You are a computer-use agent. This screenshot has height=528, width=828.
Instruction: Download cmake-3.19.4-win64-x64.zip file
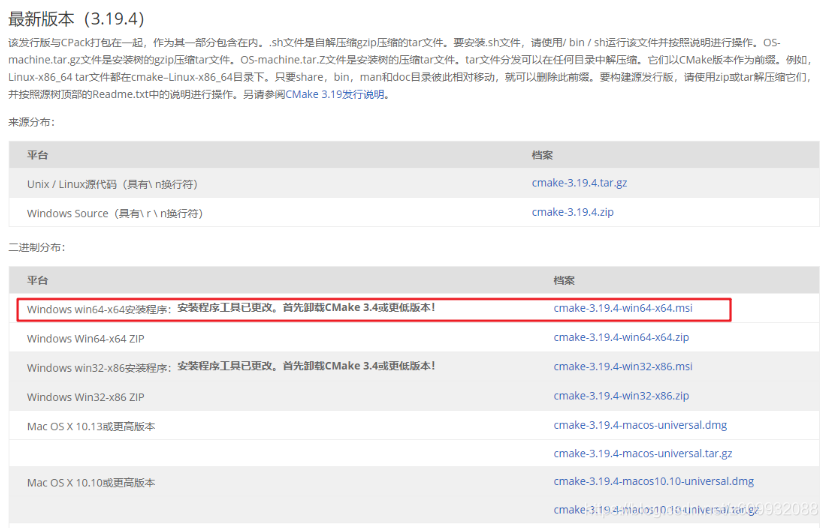(x=621, y=337)
